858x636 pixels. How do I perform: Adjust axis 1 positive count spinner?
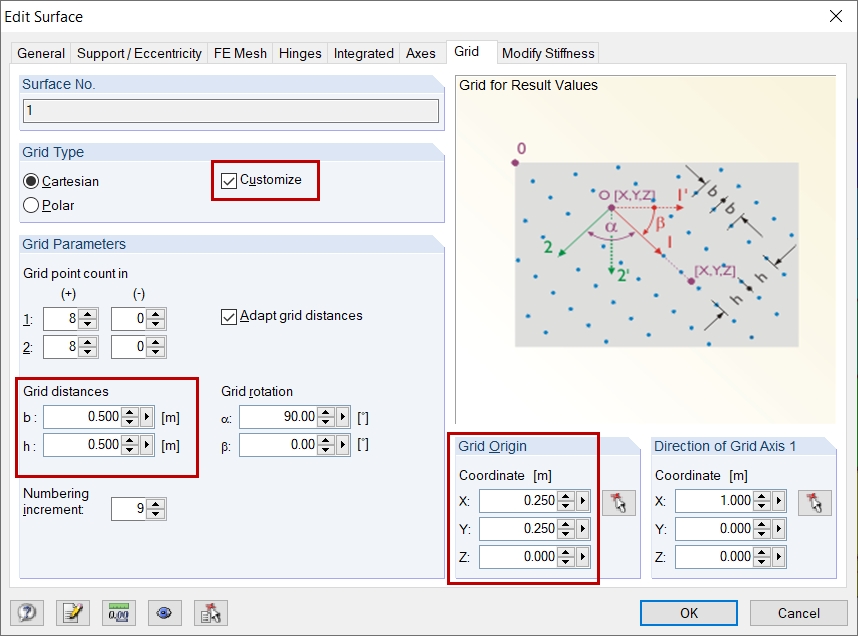click(x=88, y=319)
